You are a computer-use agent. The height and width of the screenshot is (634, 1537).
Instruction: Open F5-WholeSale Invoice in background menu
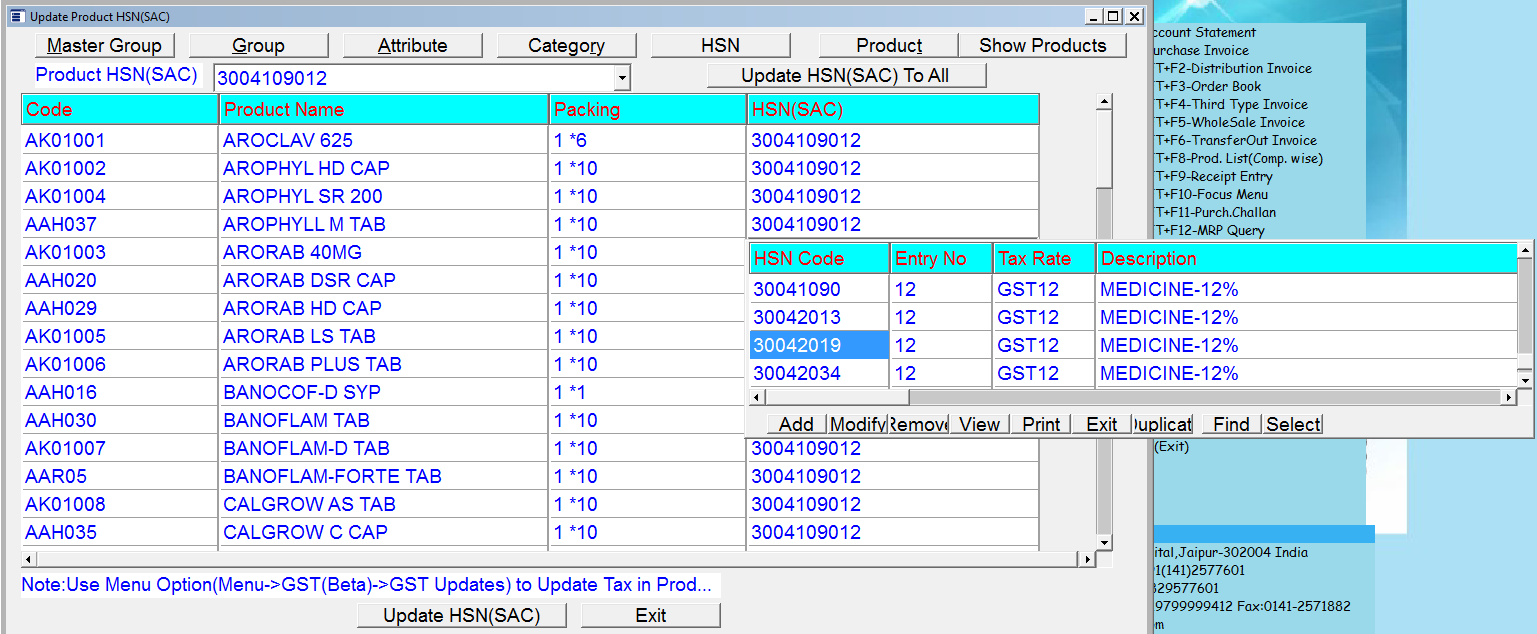(1231, 122)
